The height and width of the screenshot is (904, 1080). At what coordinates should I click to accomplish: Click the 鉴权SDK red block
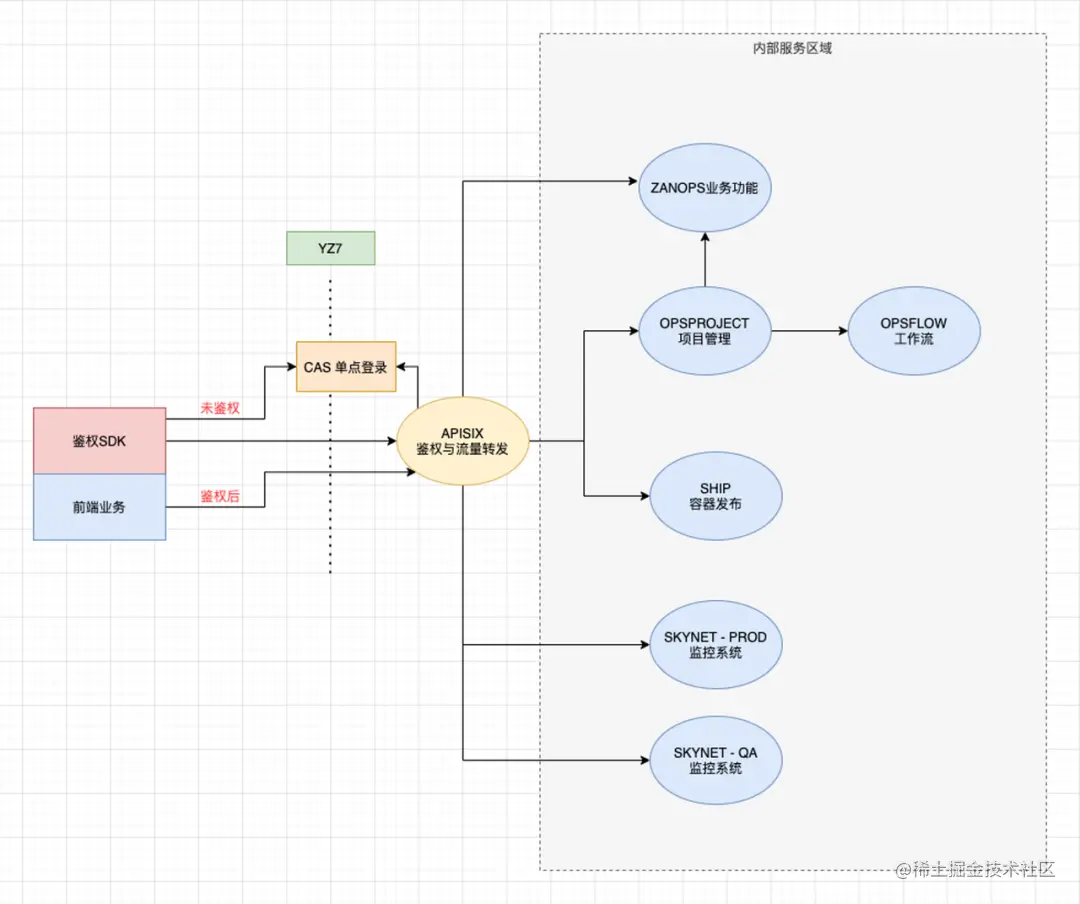click(100, 441)
